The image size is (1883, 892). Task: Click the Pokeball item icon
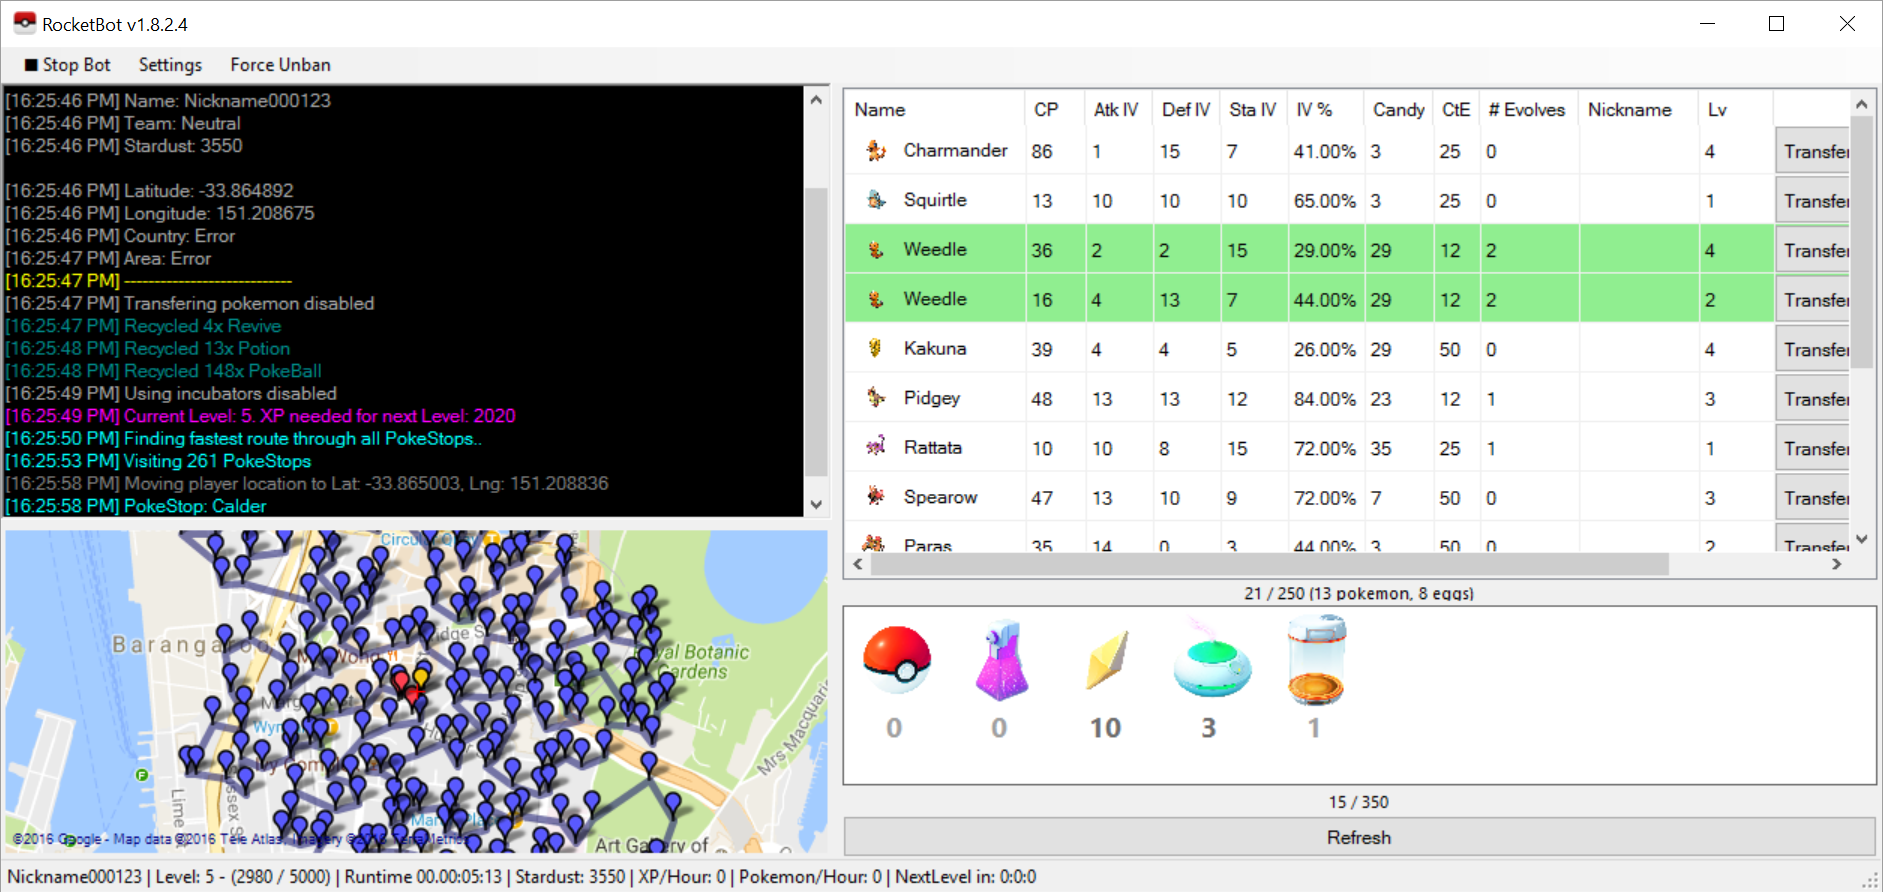click(x=896, y=659)
